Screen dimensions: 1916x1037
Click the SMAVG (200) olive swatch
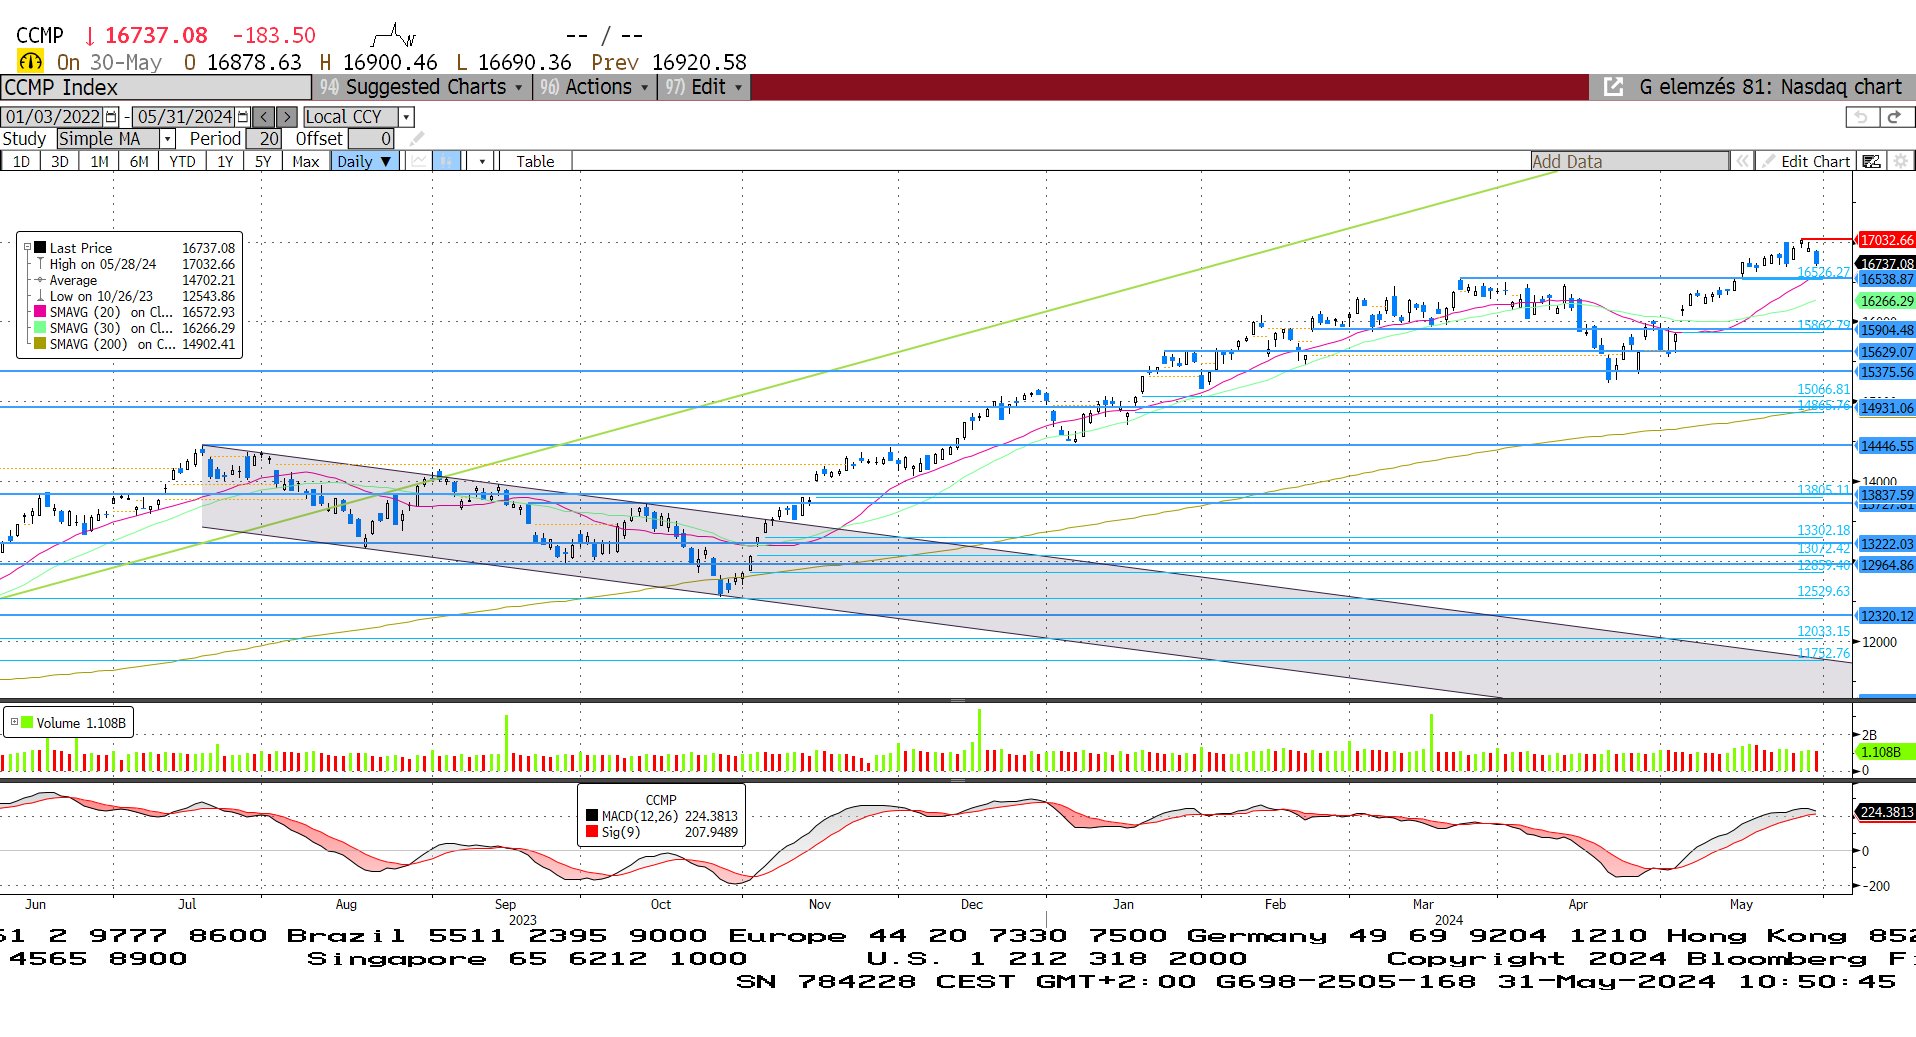40,344
